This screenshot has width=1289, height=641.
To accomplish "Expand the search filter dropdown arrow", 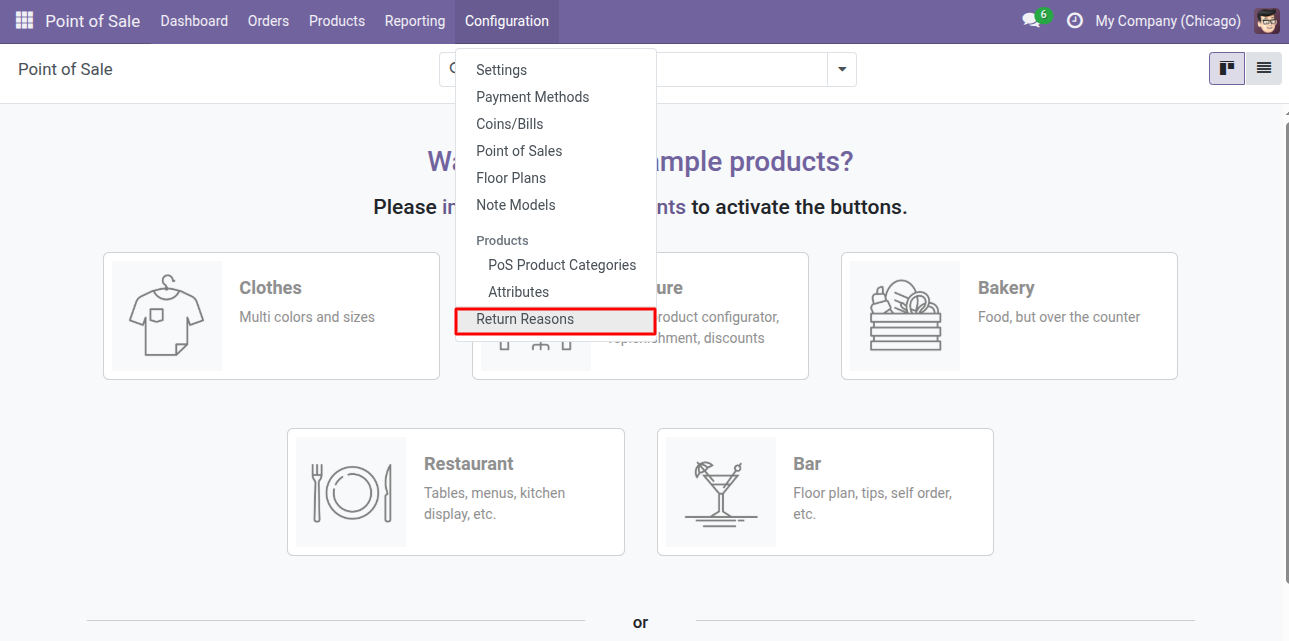I will pyautogui.click(x=841, y=69).
